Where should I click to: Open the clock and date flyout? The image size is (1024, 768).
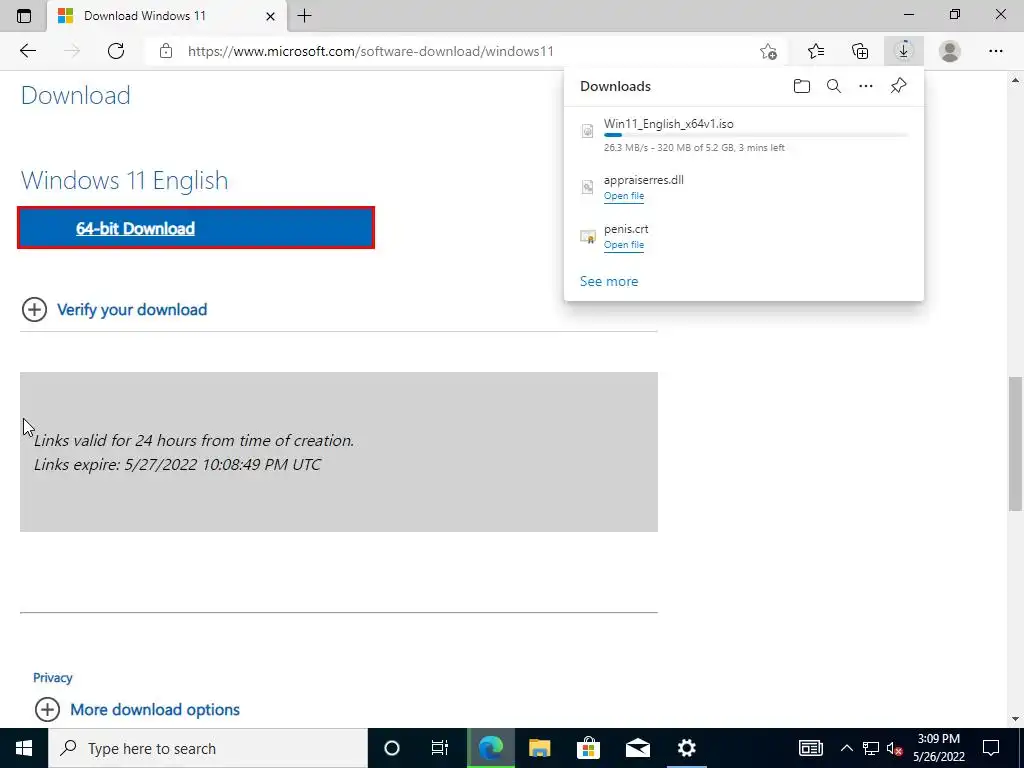pyautogui.click(x=938, y=748)
